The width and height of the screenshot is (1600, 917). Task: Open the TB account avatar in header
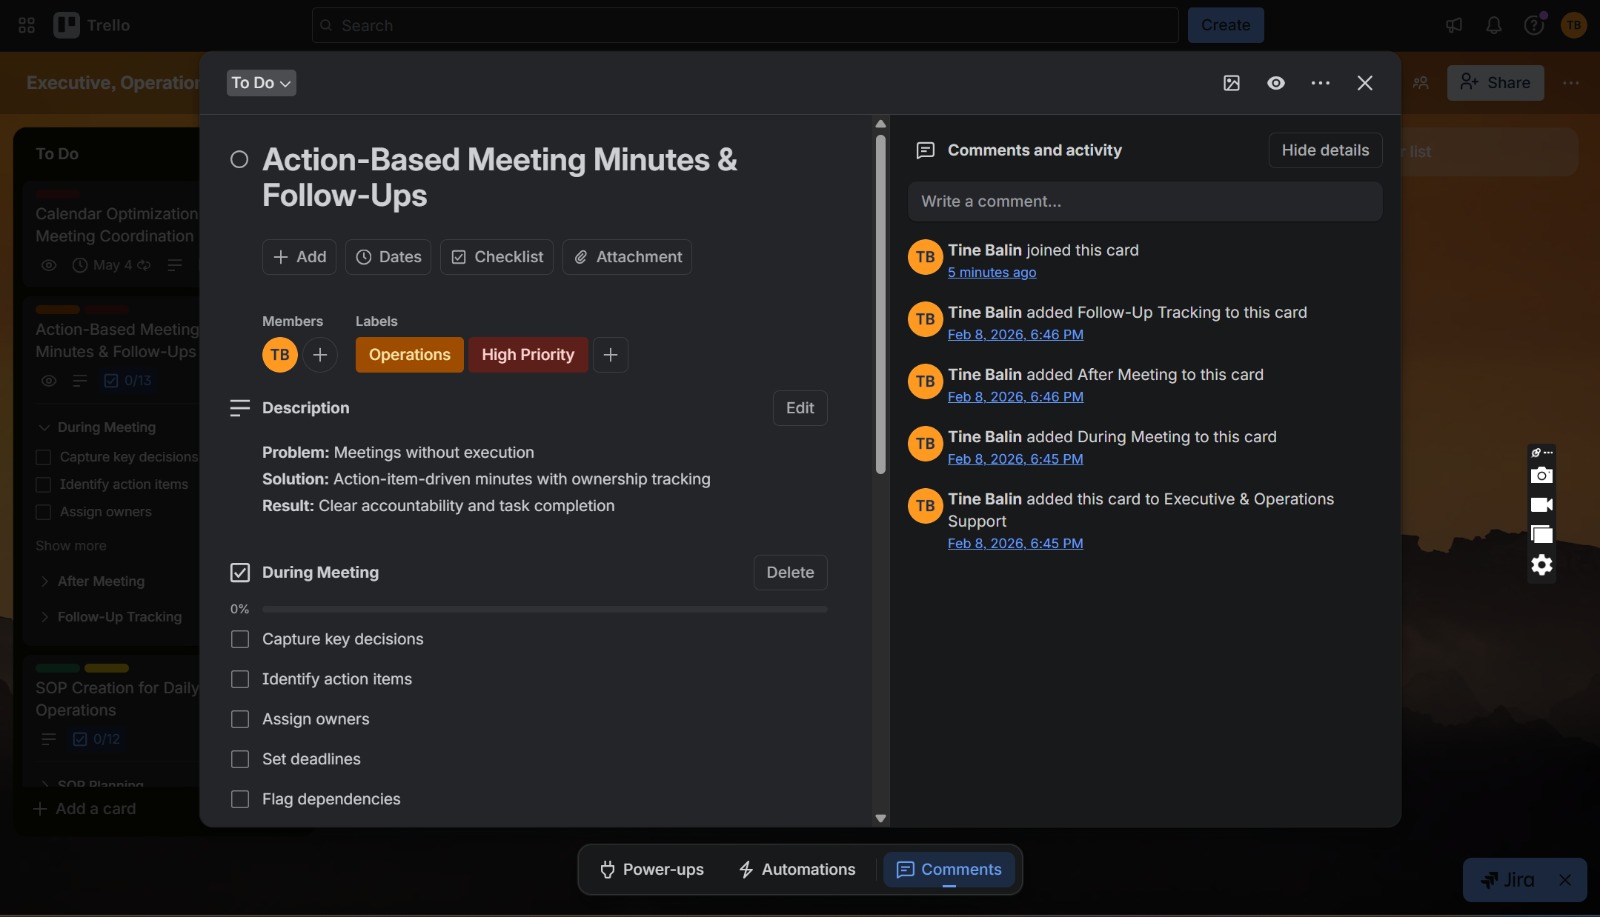coord(1574,25)
